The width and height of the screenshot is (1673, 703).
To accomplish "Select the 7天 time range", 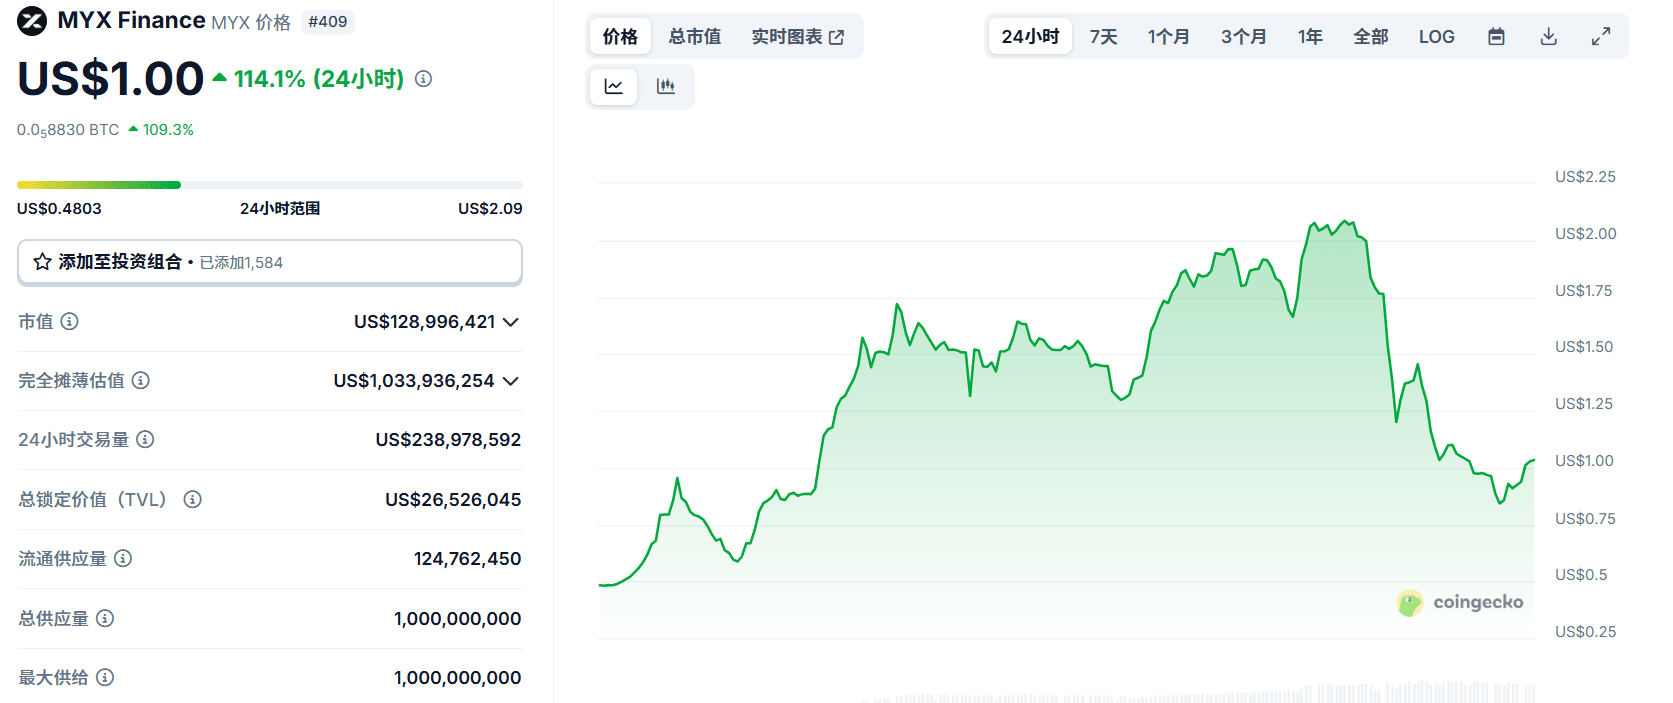I will [1103, 37].
